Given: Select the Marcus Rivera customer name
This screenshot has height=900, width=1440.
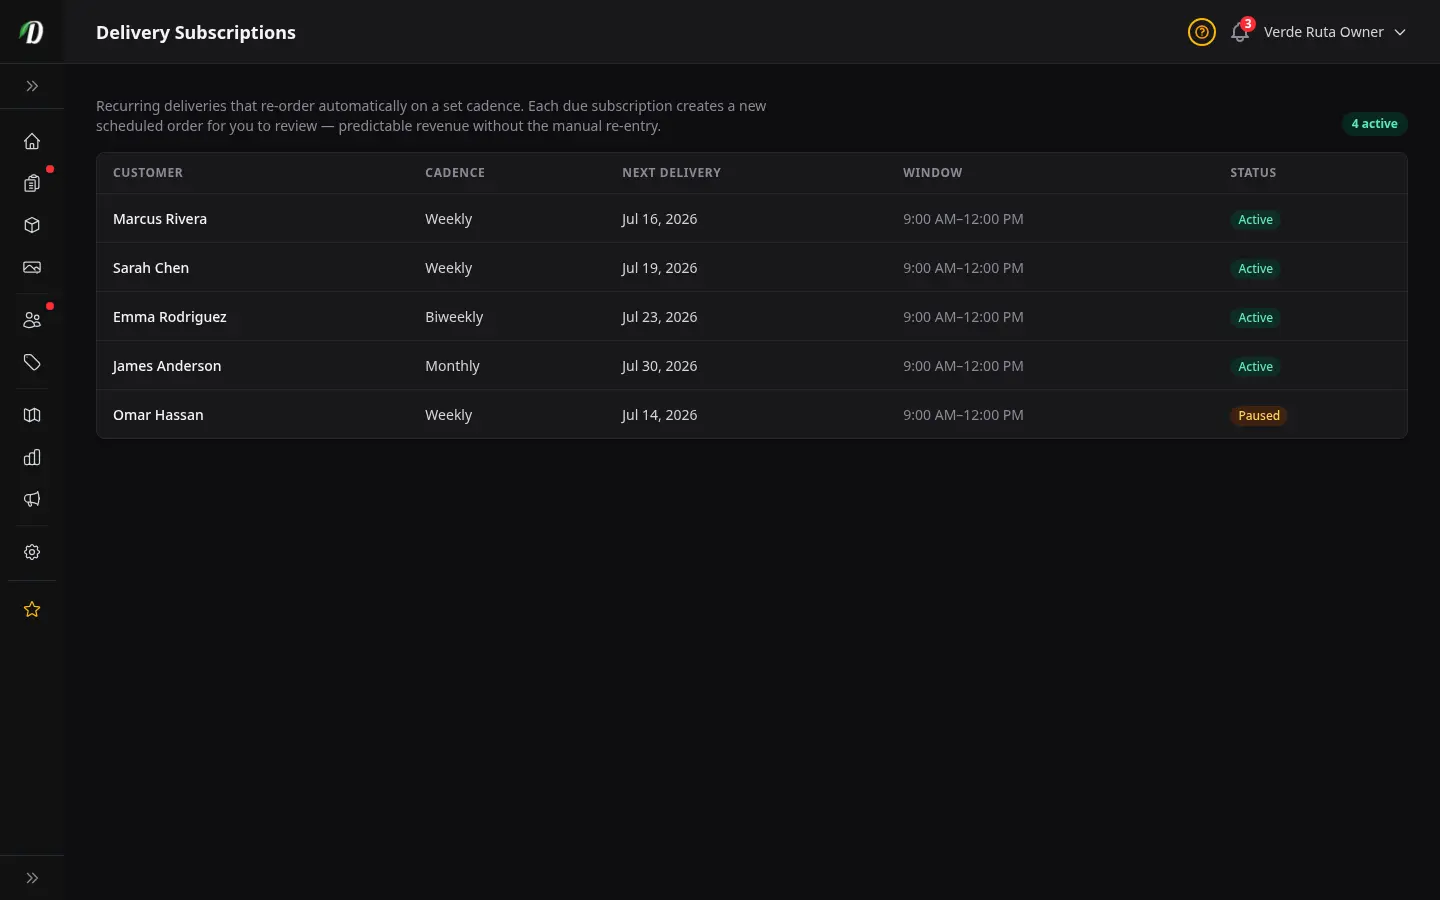Looking at the screenshot, I should (160, 219).
